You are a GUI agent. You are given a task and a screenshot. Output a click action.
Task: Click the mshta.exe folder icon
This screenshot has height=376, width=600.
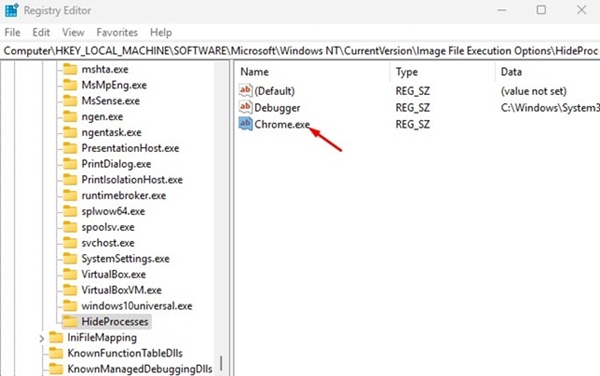(70, 69)
